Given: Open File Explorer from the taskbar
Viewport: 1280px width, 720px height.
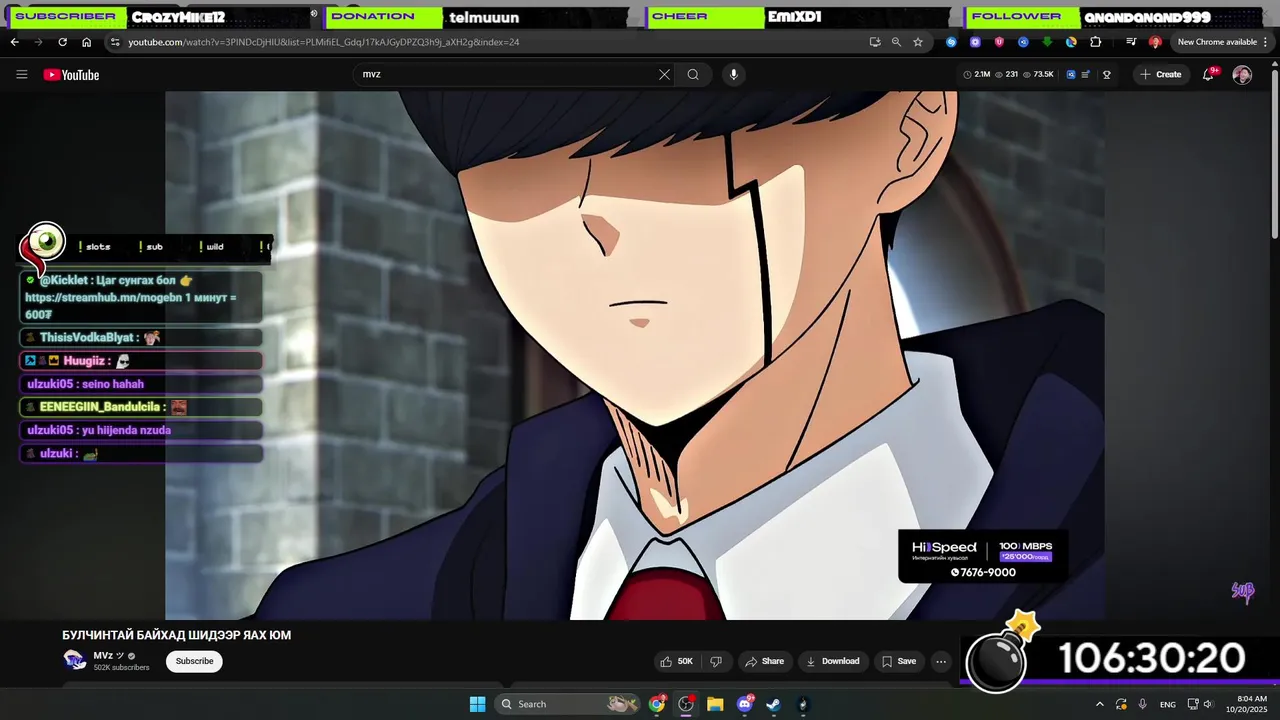Looking at the screenshot, I should pyautogui.click(x=715, y=704).
